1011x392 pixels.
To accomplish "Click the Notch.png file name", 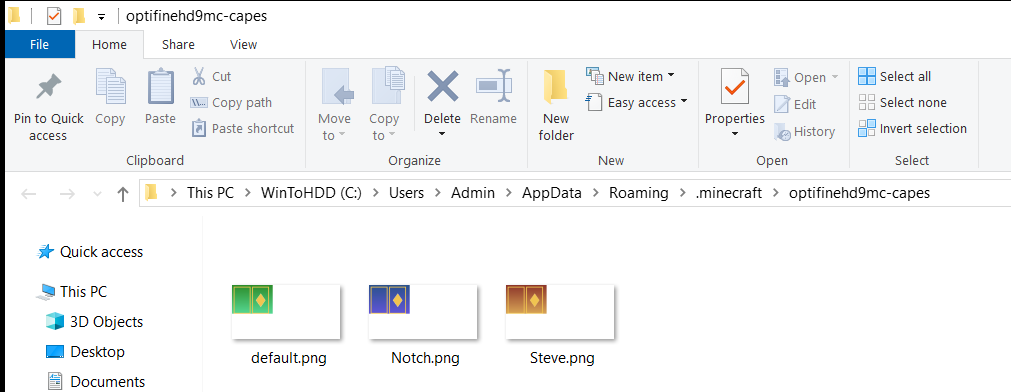I will tap(425, 358).
